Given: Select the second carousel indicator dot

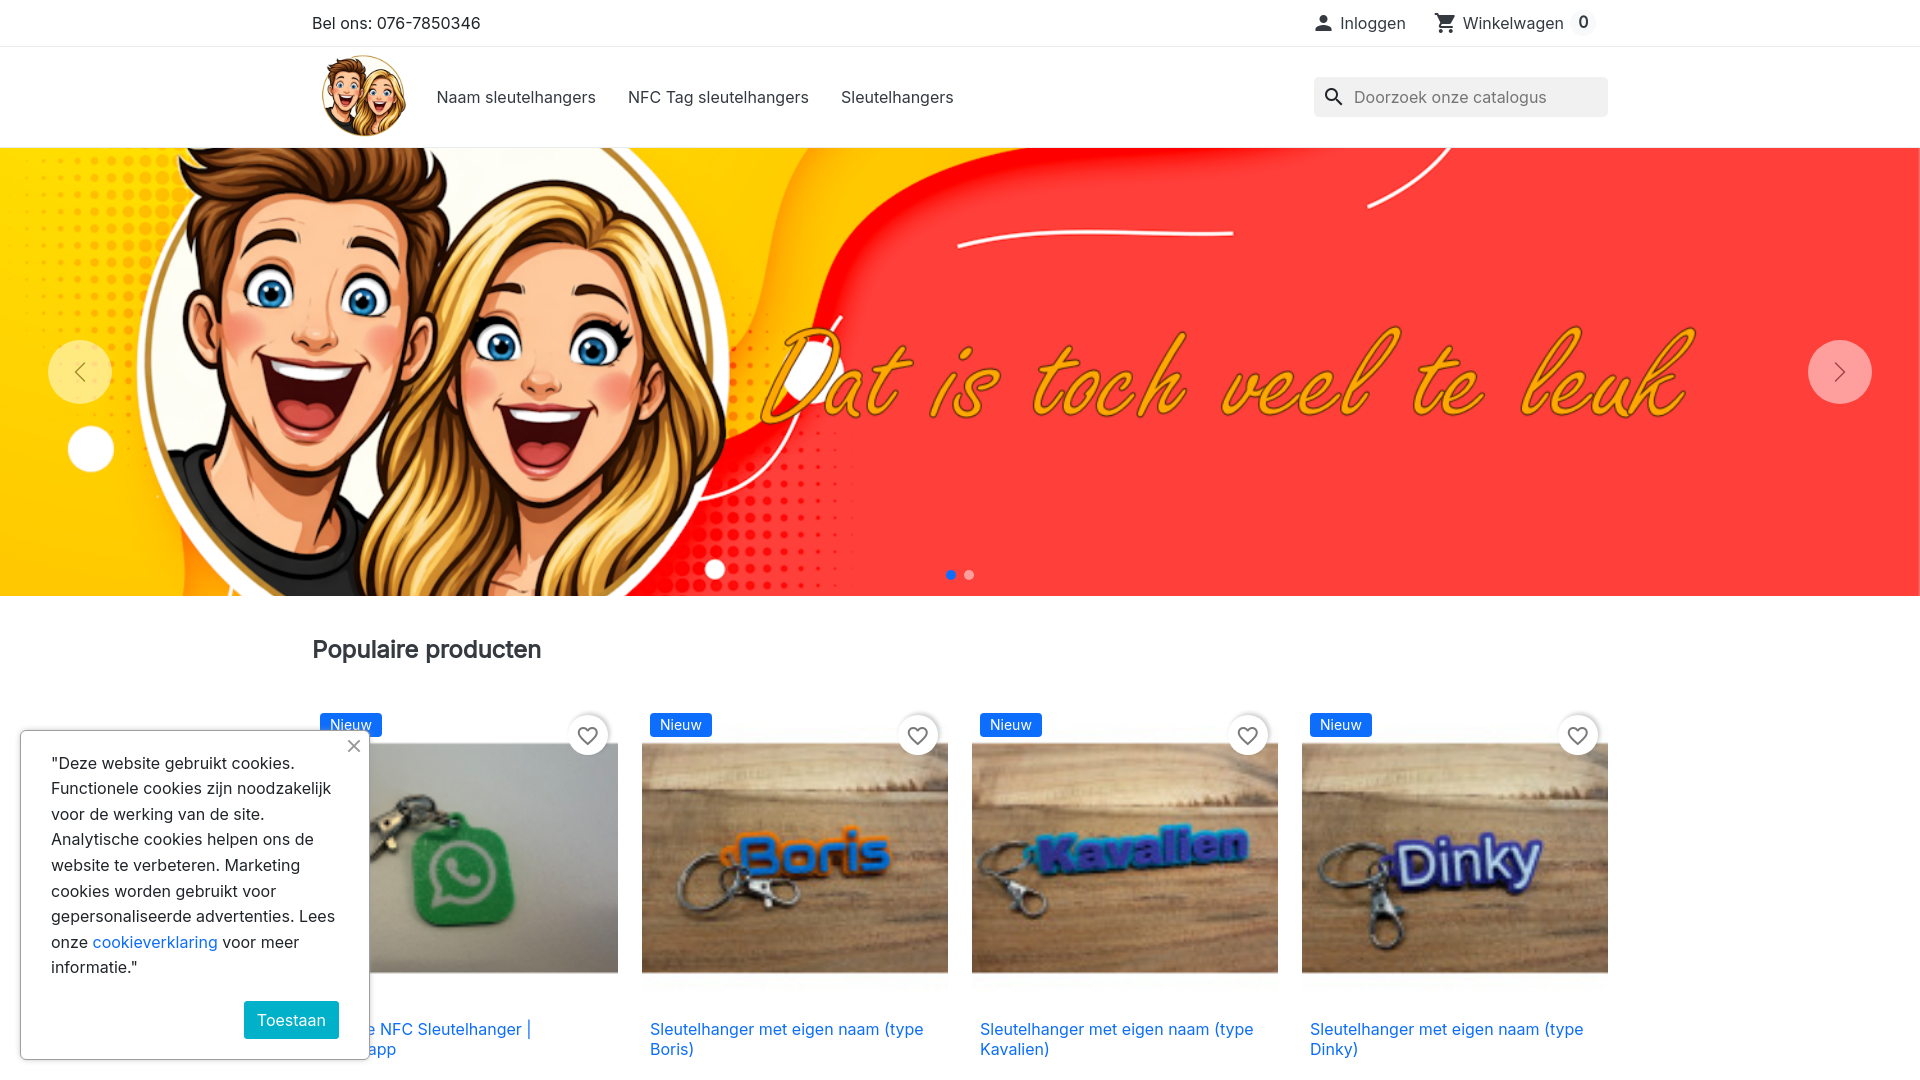Looking at the screenshot, I should point(969,575).
